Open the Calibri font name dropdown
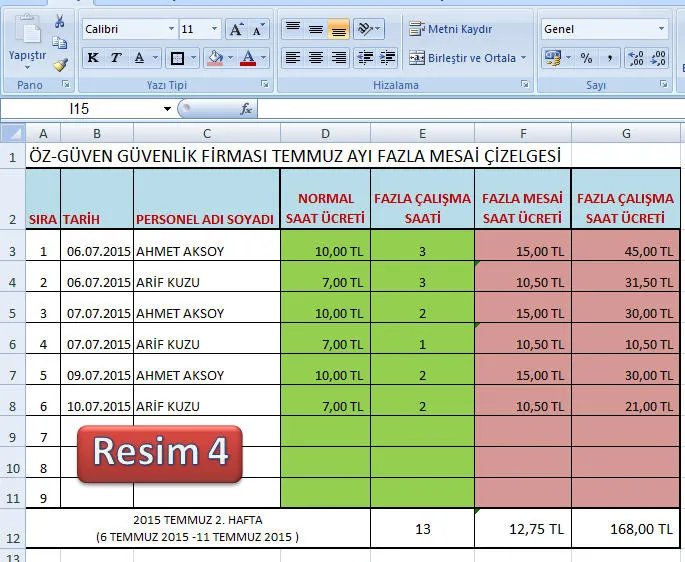 (171, 29)
